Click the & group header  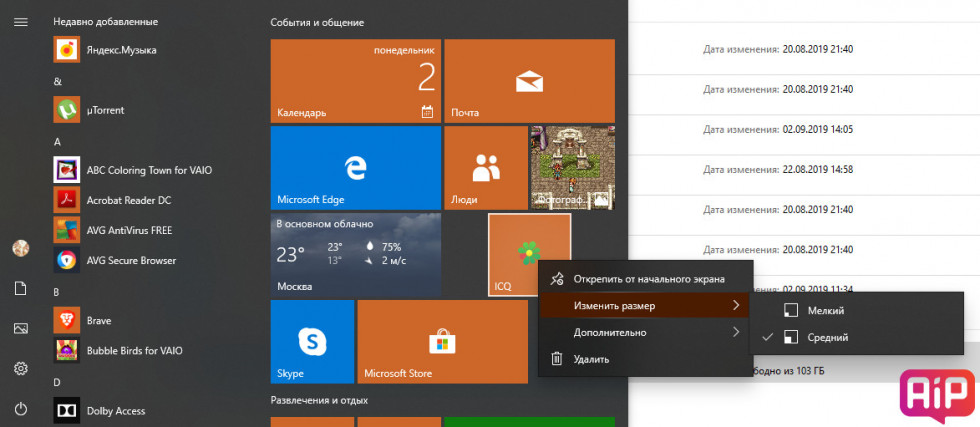click(57, 82)
